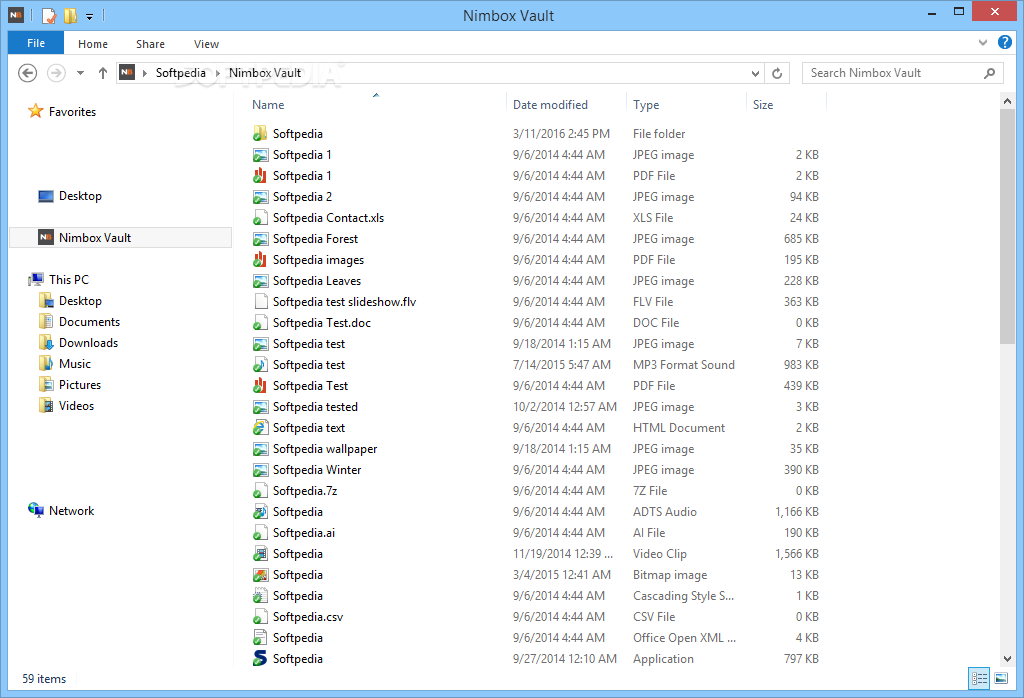Open the File ribbon tab

click(36, 43)
